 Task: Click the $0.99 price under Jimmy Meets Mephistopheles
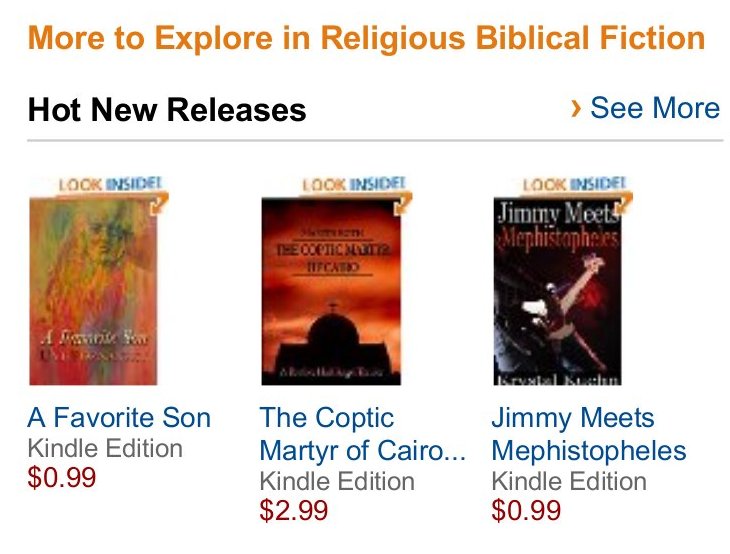[526, 510]
